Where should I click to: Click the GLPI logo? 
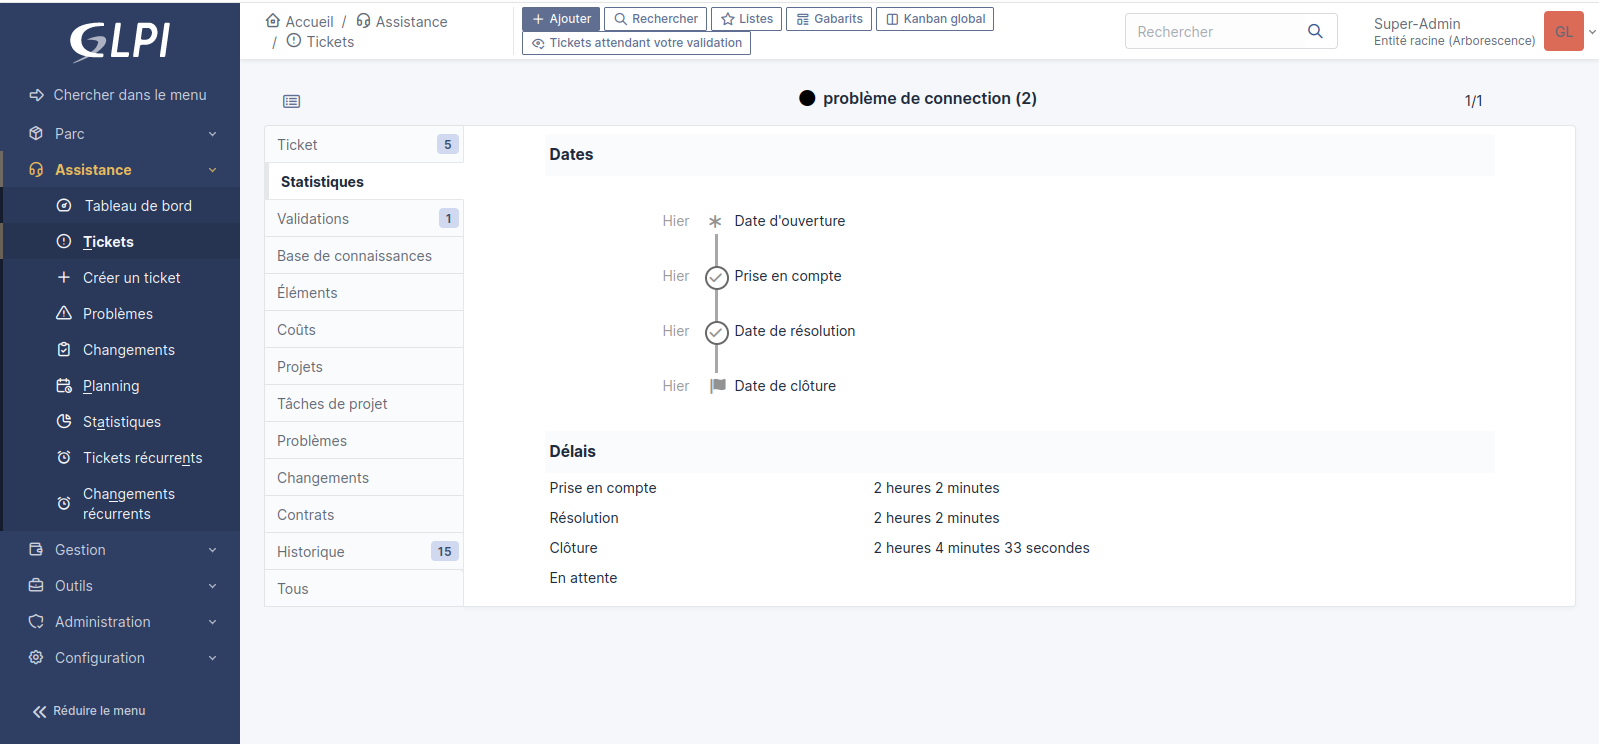pos(119,41)
